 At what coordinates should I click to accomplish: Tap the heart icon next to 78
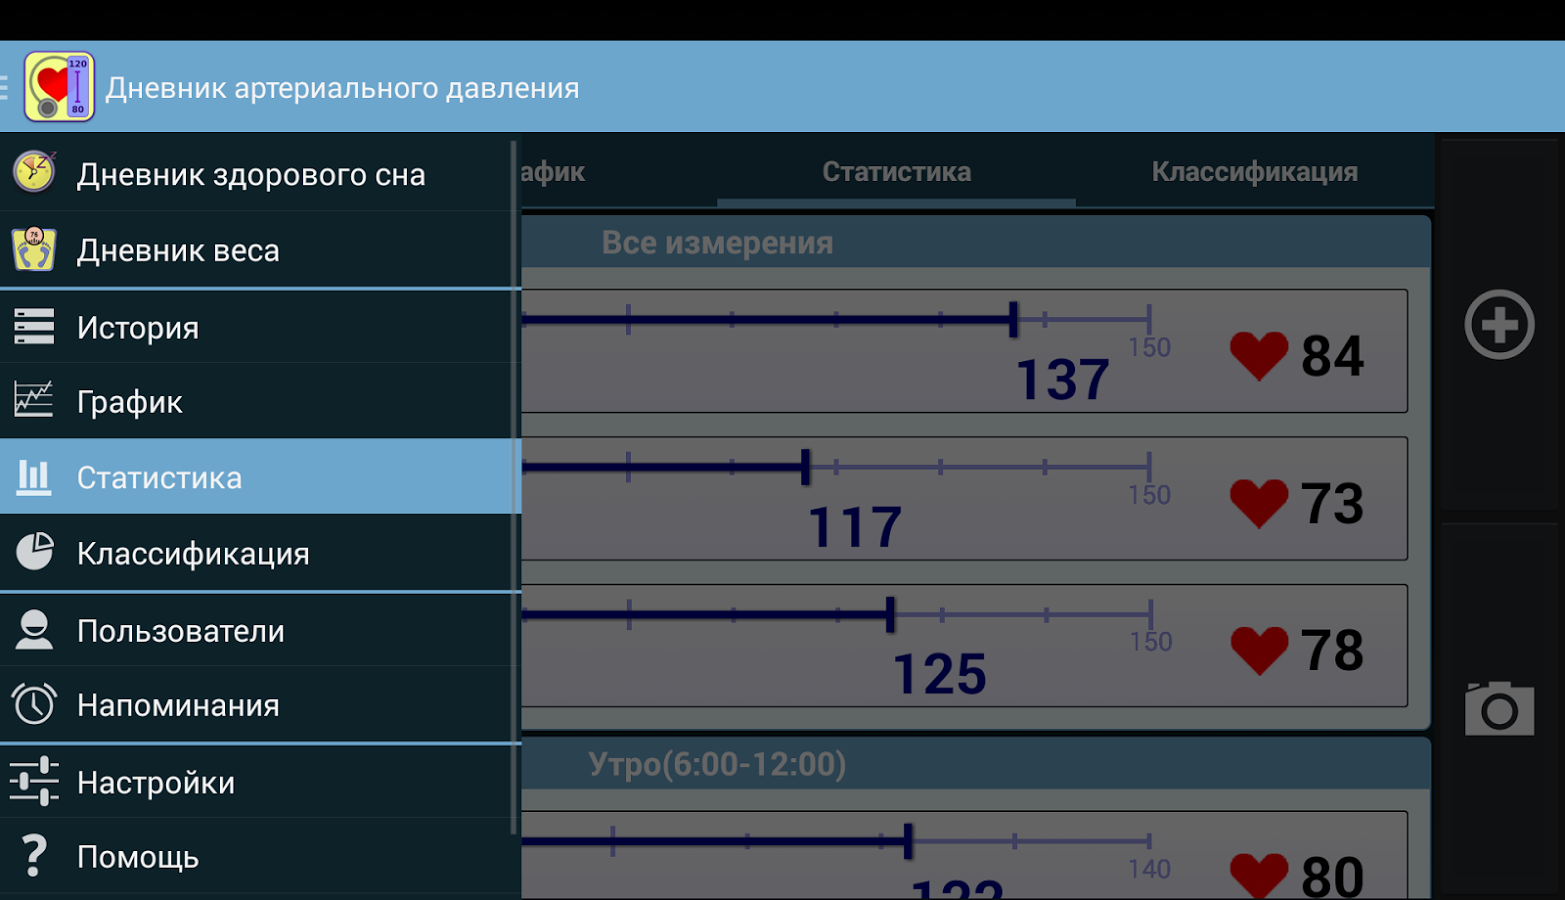[x=1259, y=650]
